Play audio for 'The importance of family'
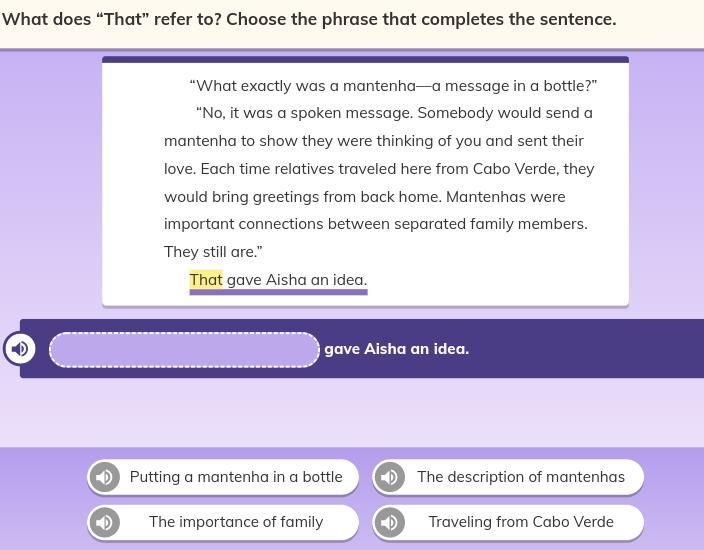This screenshot has height=550, width=704. [x=105, y=522]
